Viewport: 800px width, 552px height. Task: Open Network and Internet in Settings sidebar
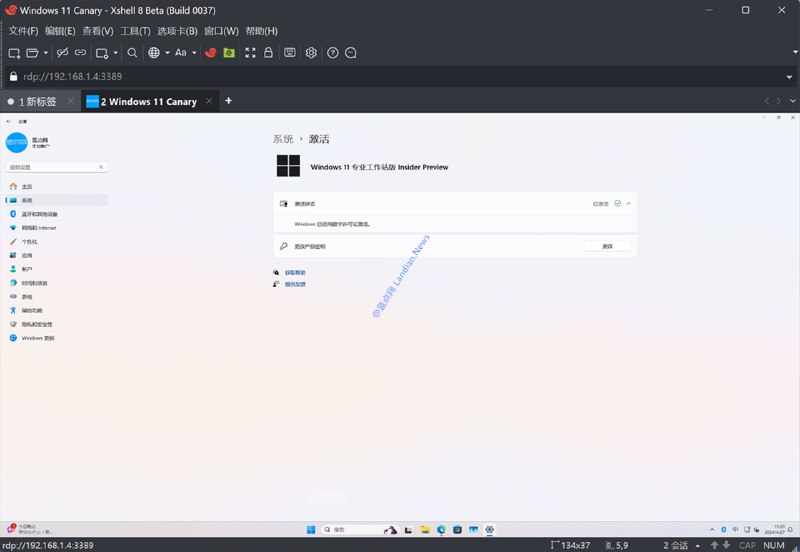pos(56,228)
